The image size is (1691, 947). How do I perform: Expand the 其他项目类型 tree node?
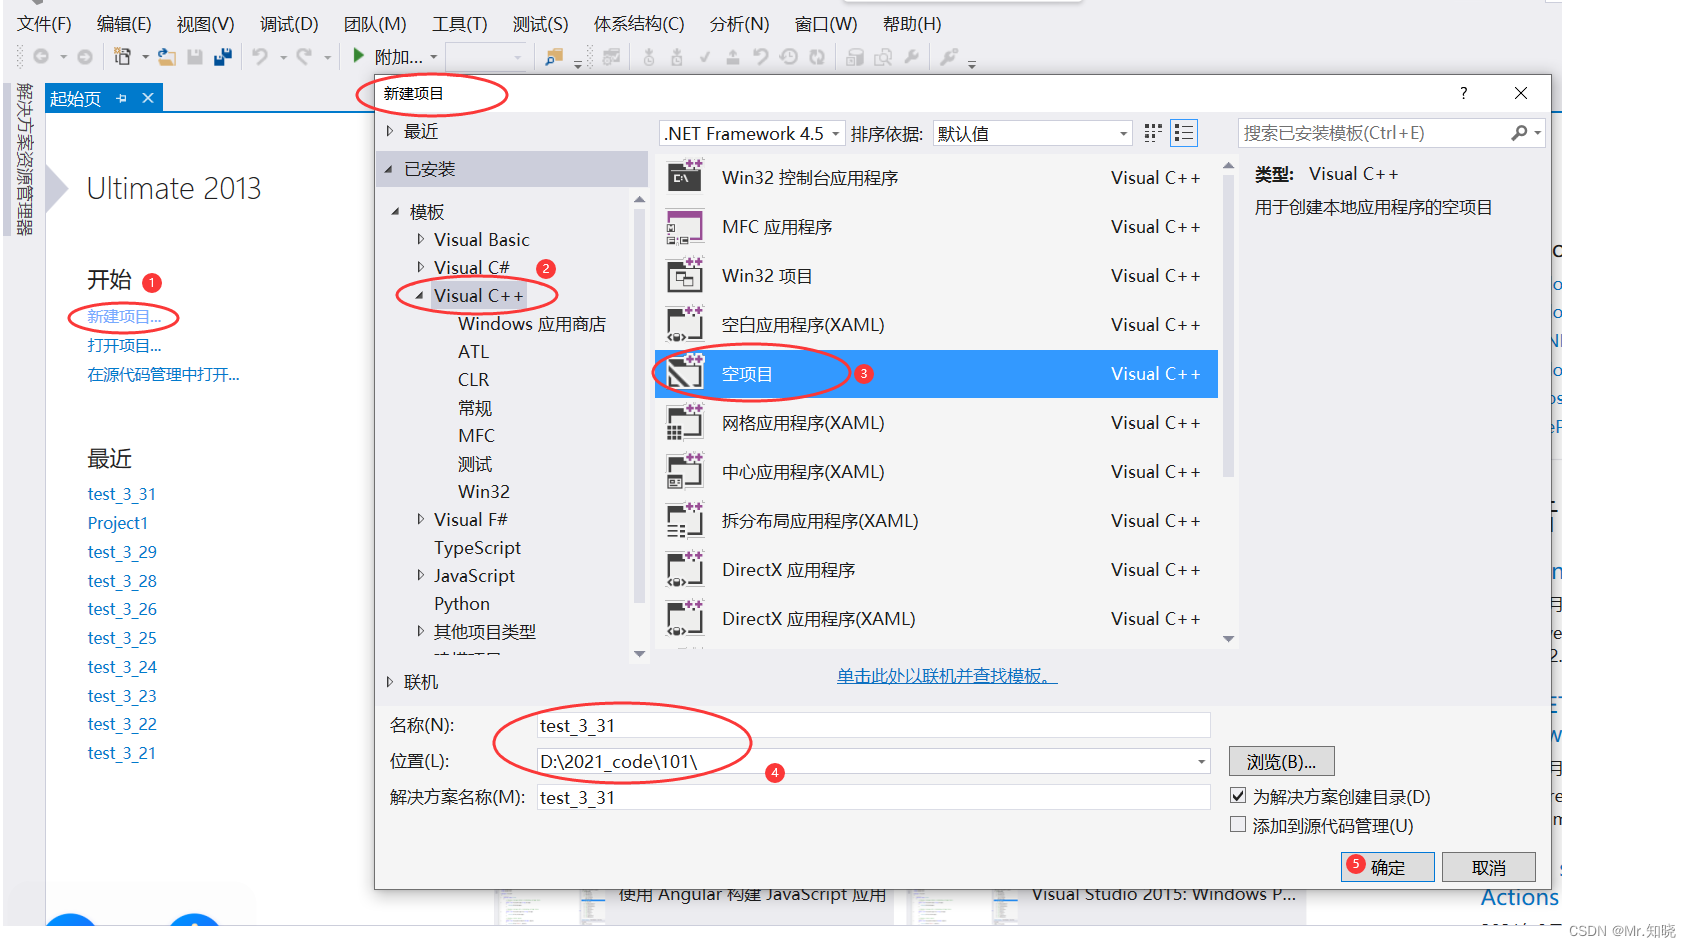pyautogui.click(x=420, y=631)
